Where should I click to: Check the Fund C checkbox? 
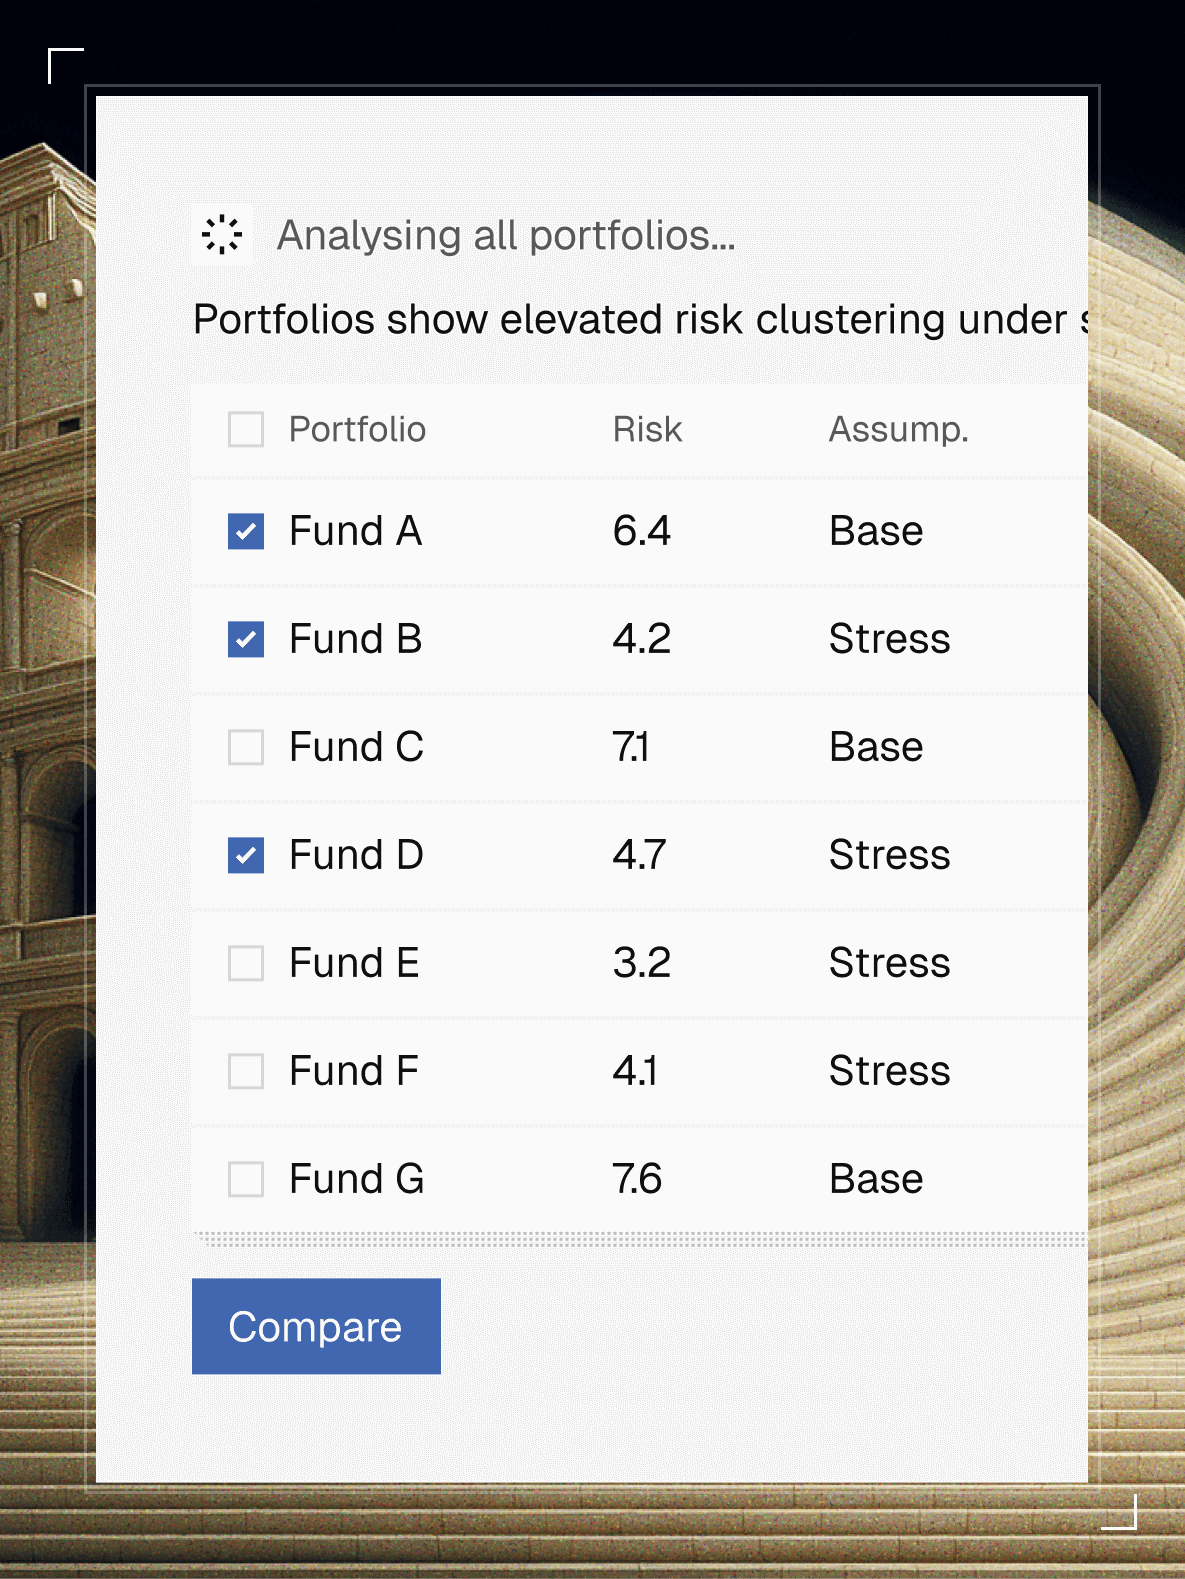pyautogui.click(x=246, y=747)
